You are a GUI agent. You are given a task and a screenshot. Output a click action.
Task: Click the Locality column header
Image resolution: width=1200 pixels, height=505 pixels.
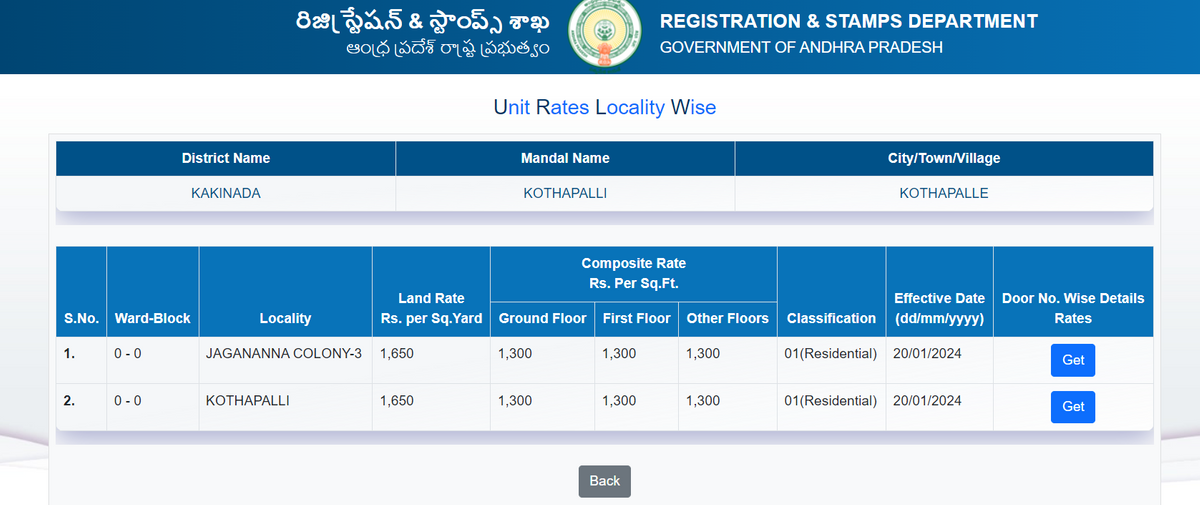(285, 318)
